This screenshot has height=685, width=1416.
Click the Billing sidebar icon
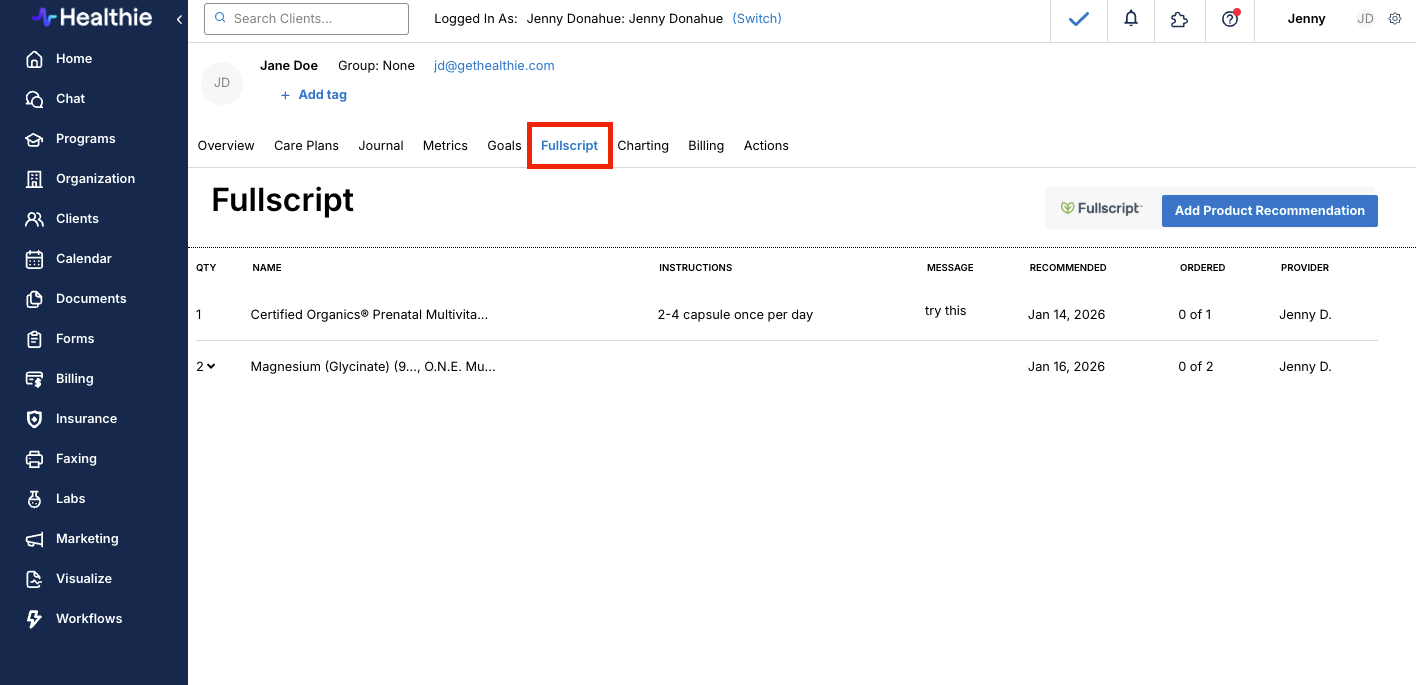[34, 379]
